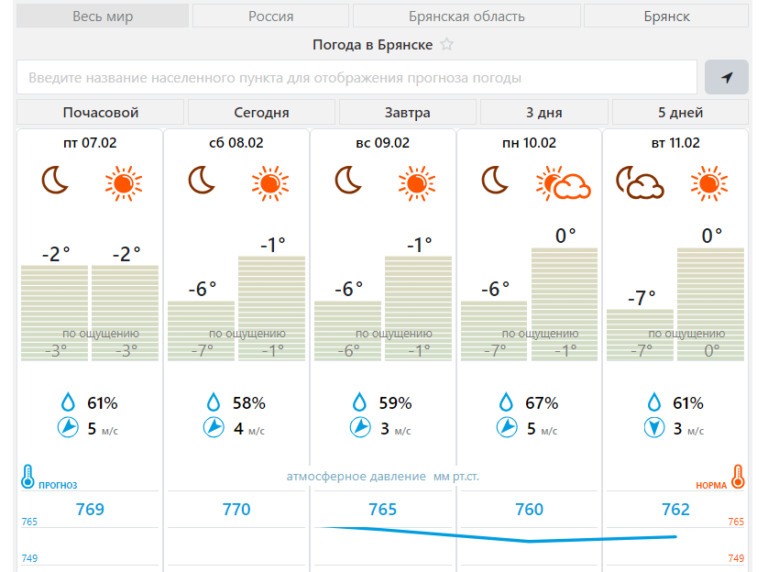Go to Весь мир breadcrumb
The image size is (768, 572).
click(x=103, y=17)
